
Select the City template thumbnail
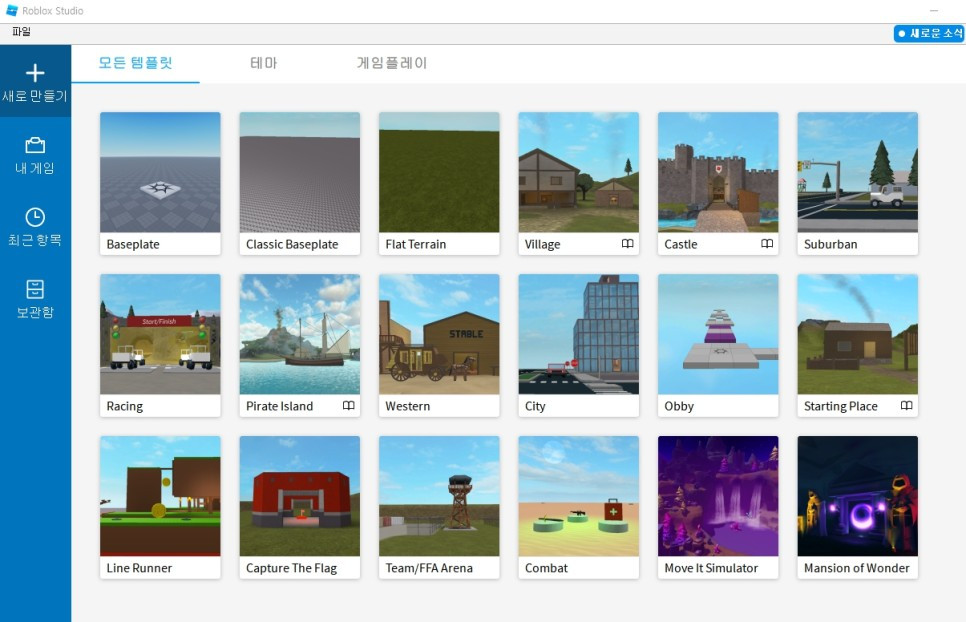point(578,334)
